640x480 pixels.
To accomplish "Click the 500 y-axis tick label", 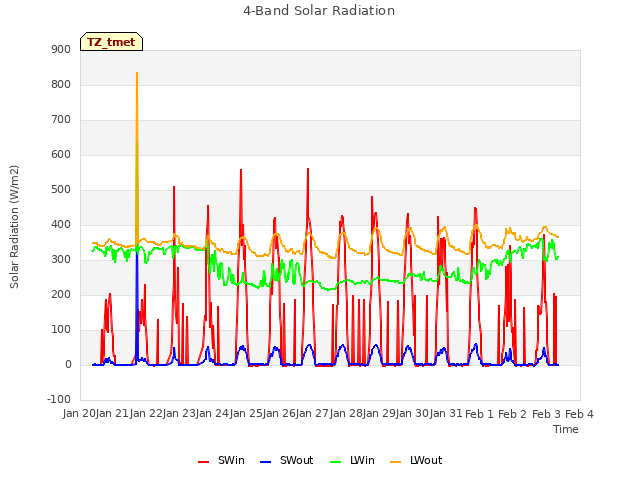I will (61, 190).
